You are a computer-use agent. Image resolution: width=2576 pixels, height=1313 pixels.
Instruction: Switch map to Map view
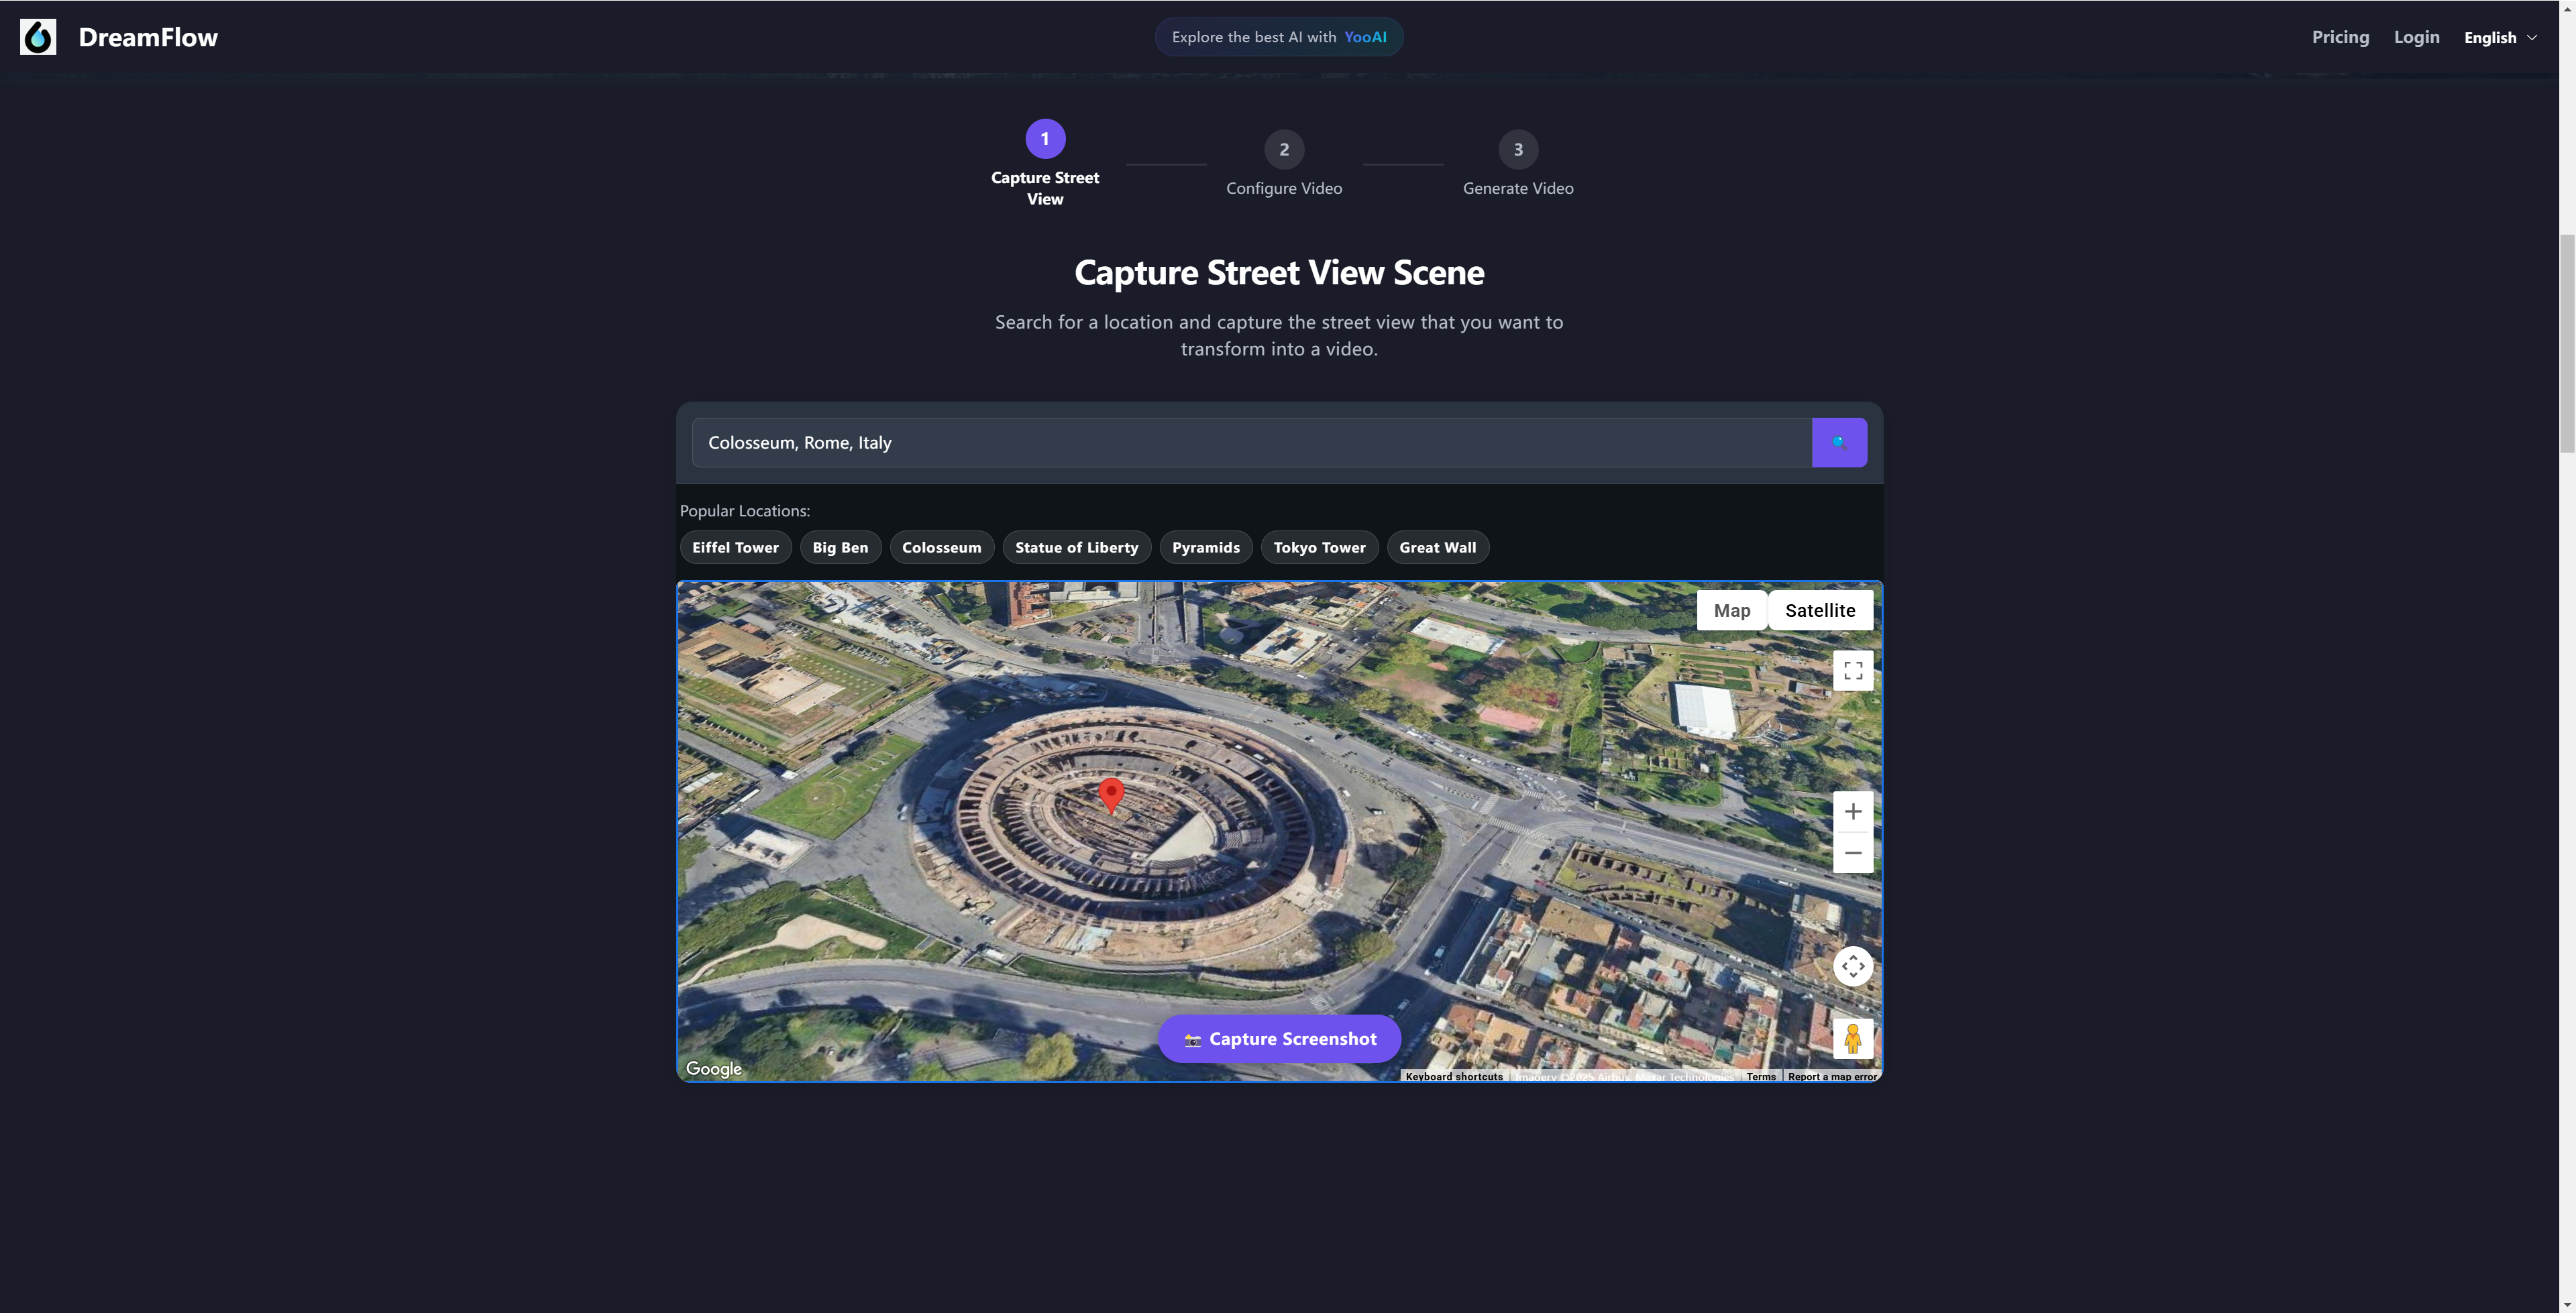(1731, 610)
